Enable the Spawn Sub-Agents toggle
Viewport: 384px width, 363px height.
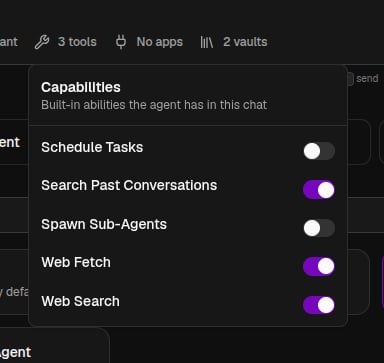[x=319, y=228]
